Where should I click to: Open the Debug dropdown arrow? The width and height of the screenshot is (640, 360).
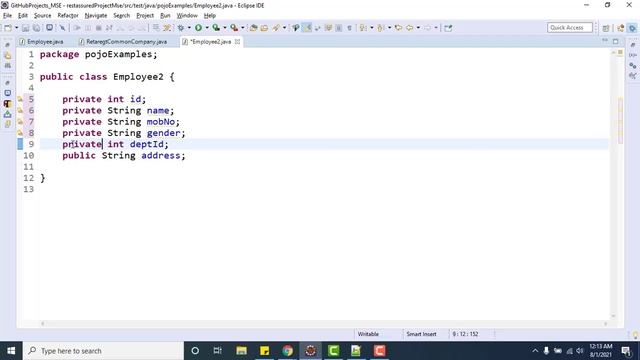(189, 28)
